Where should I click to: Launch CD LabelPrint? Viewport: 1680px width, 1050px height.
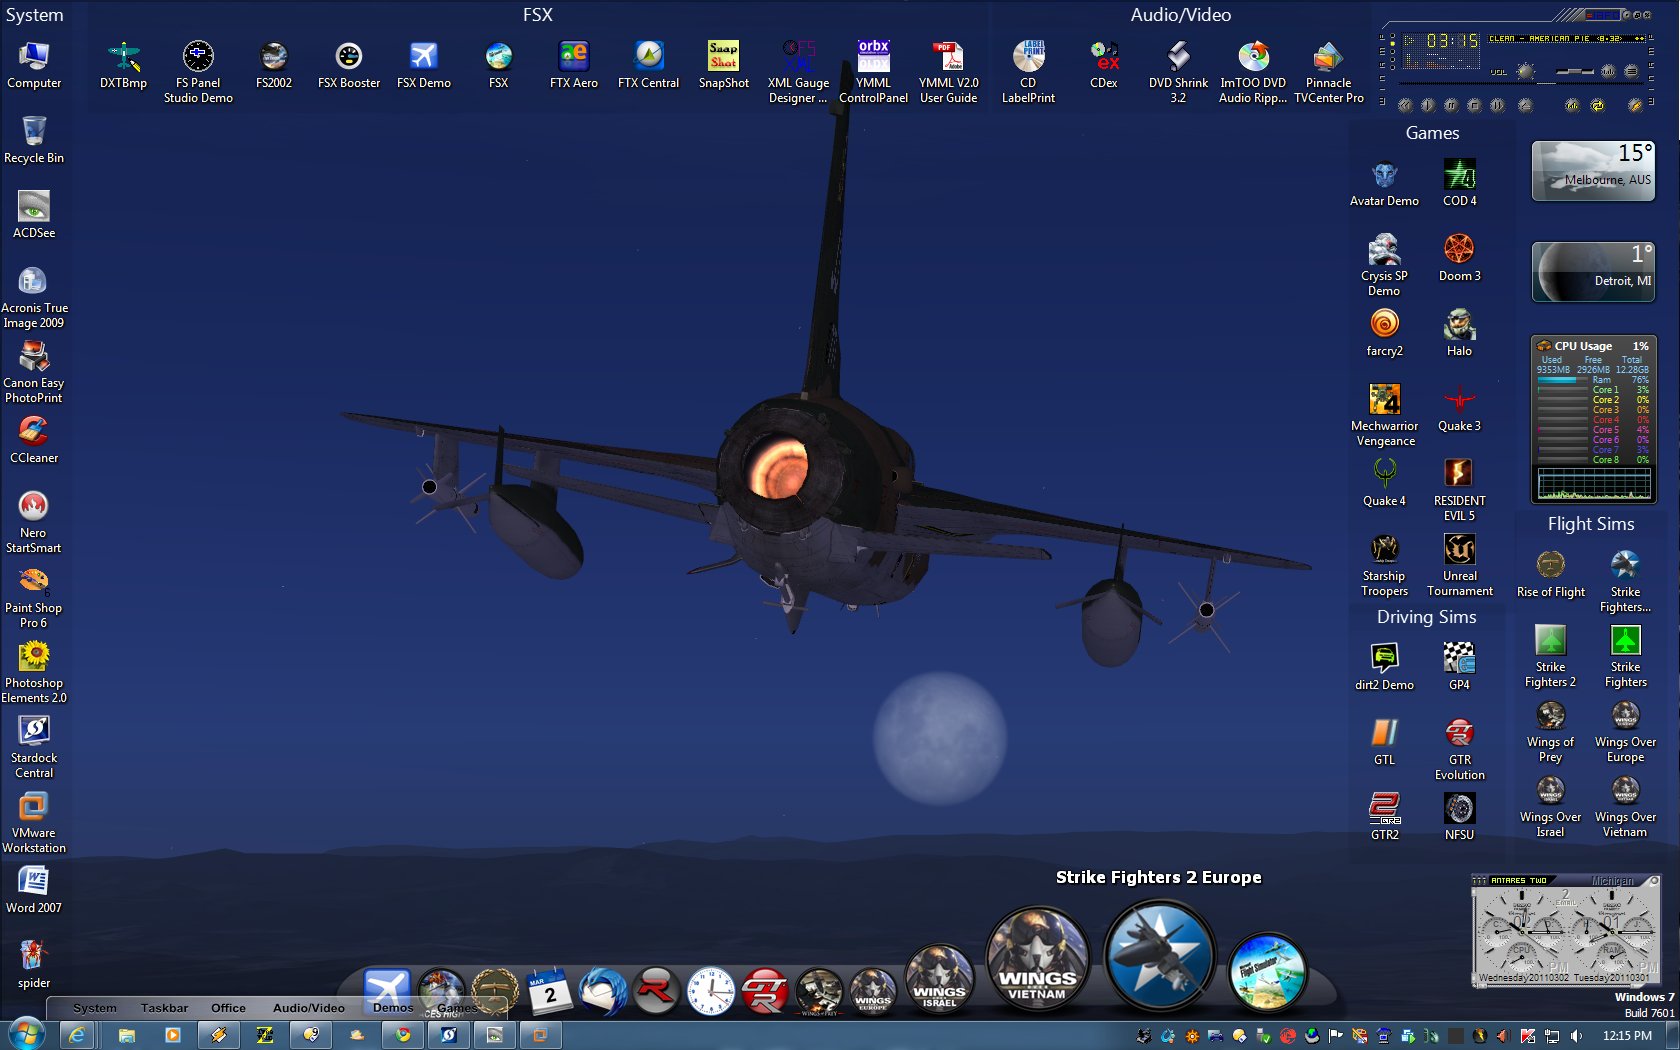tap(1028, 72)
